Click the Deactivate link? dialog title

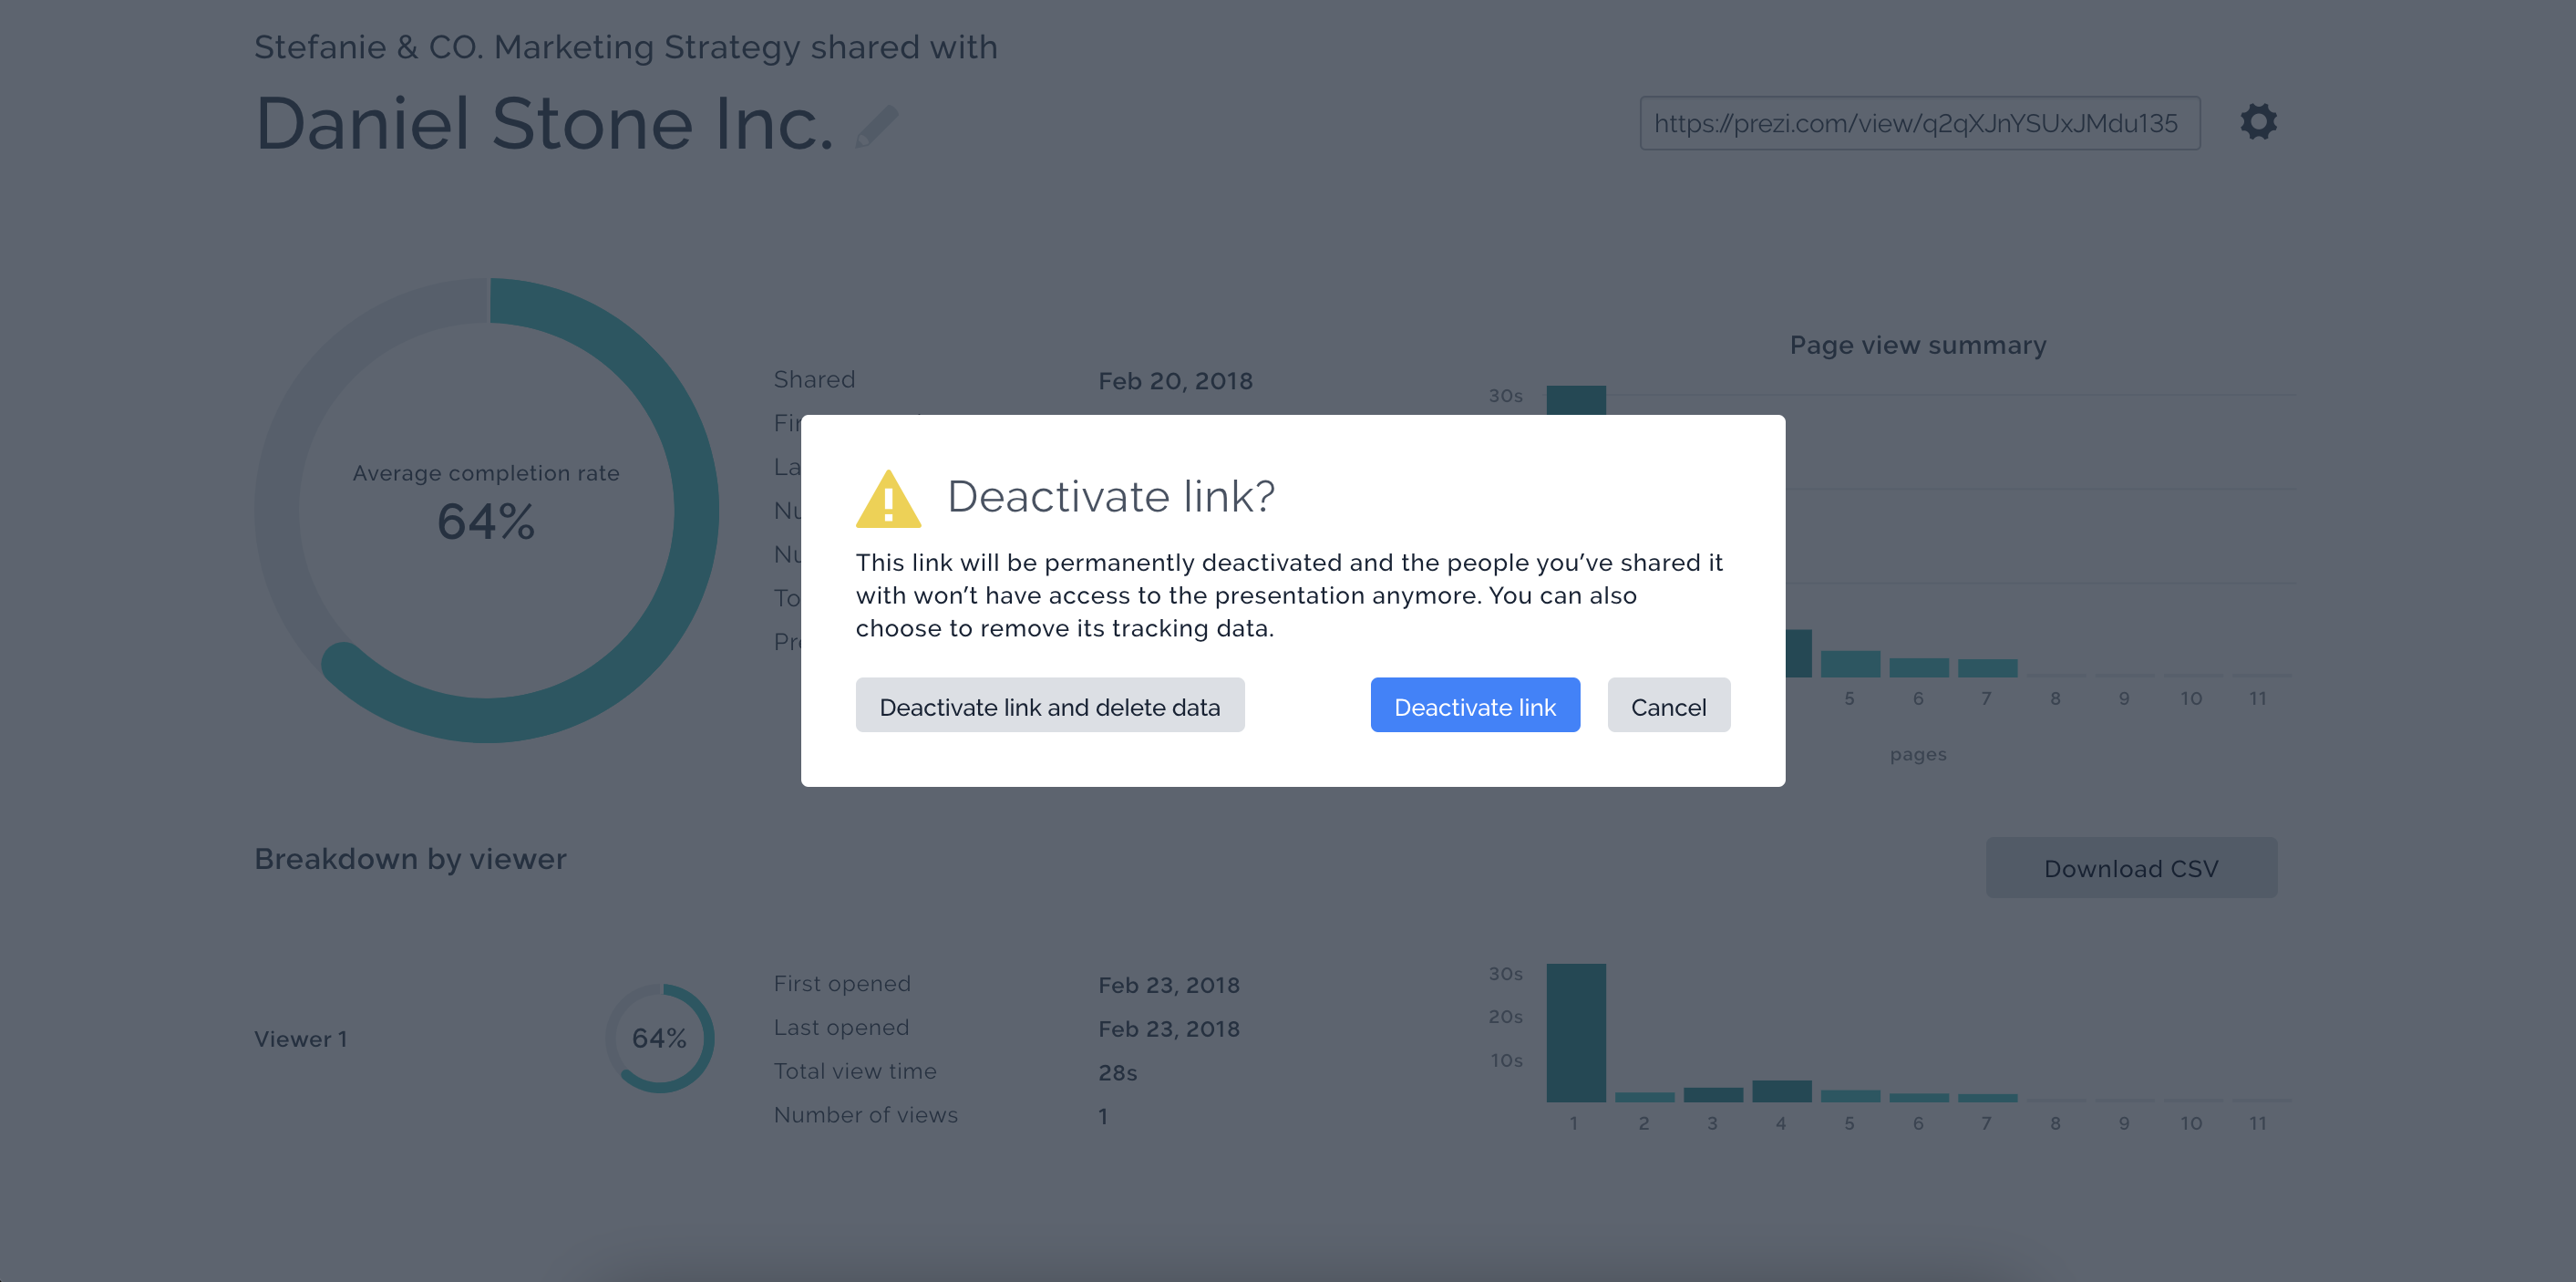coord(1110,496)
